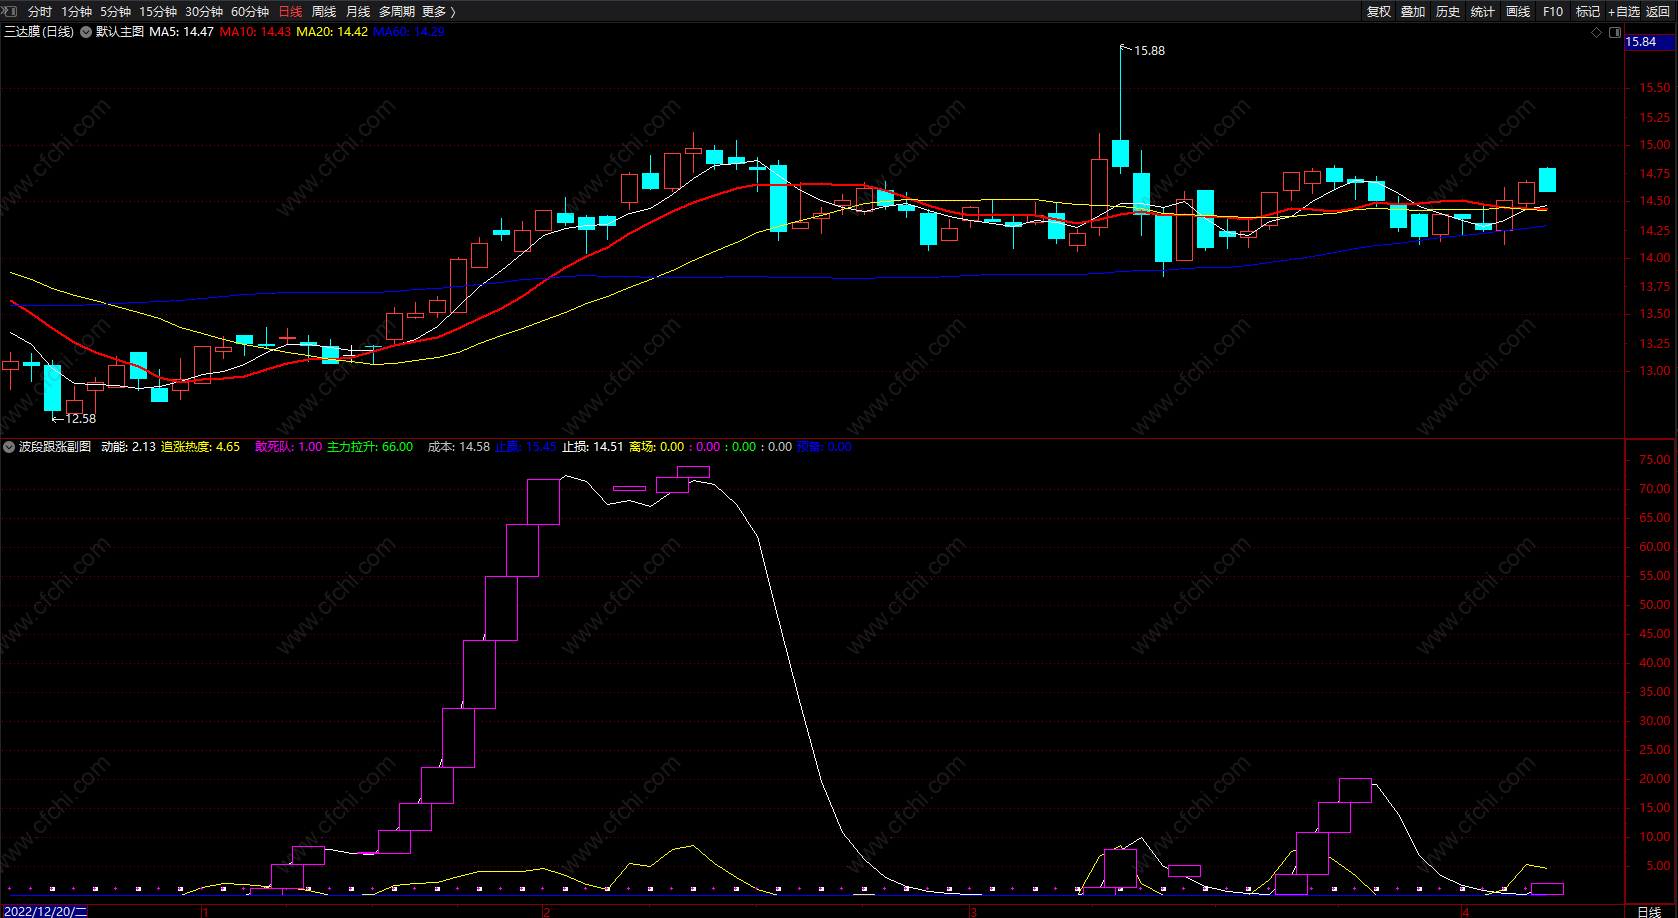Select the 日线 daily period tab
This screenshot has height=918, width=1678.
(290, 12)
